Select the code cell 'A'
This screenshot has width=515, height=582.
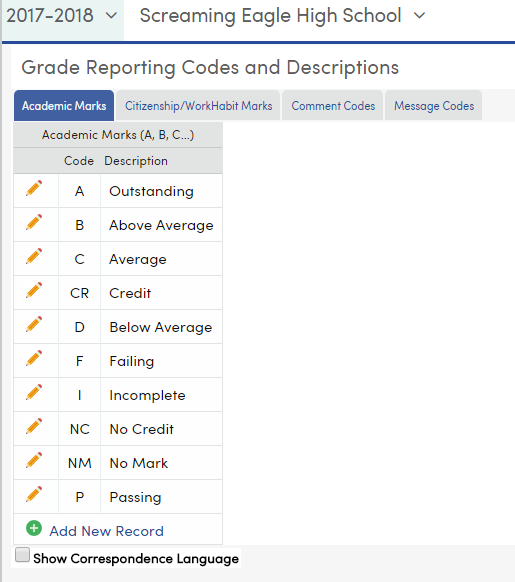(x=79, y=191)
